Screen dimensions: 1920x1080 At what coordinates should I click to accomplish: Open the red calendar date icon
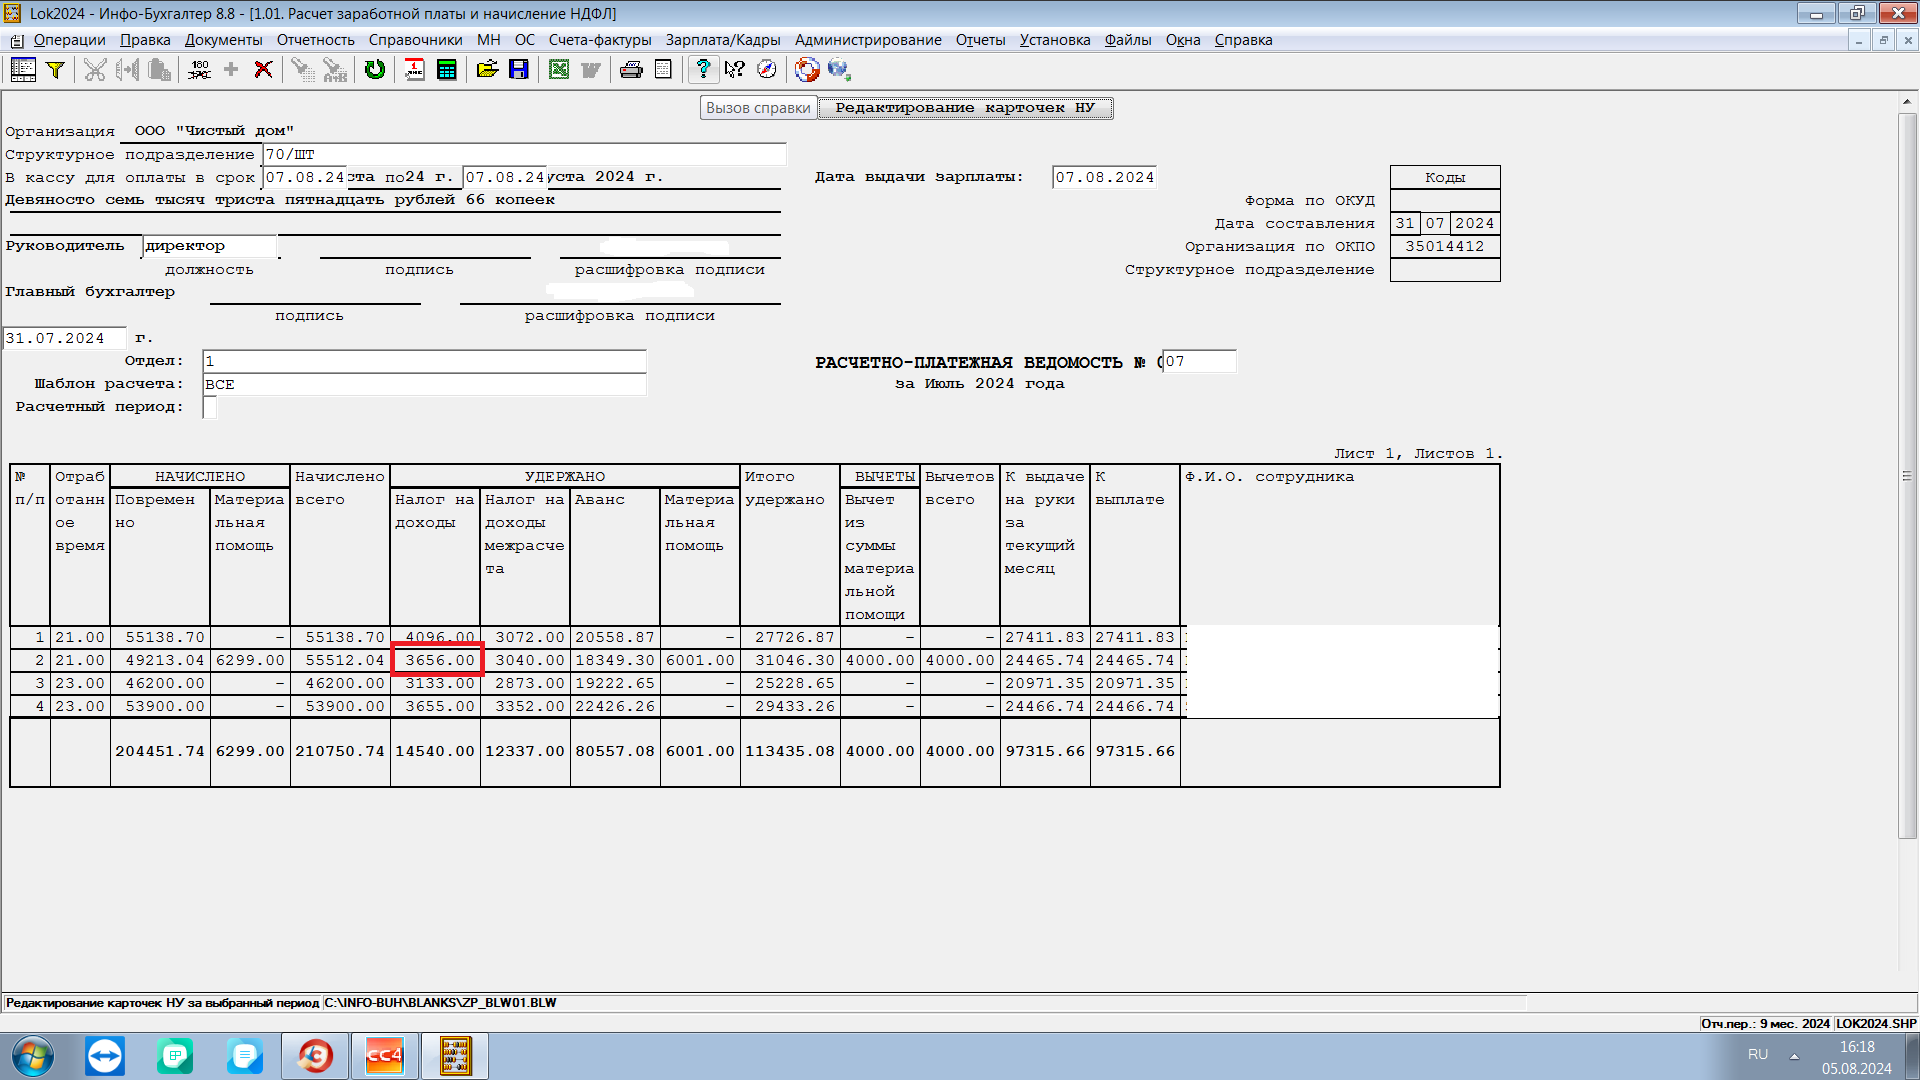pyautogui.click(x=415, y=69)
